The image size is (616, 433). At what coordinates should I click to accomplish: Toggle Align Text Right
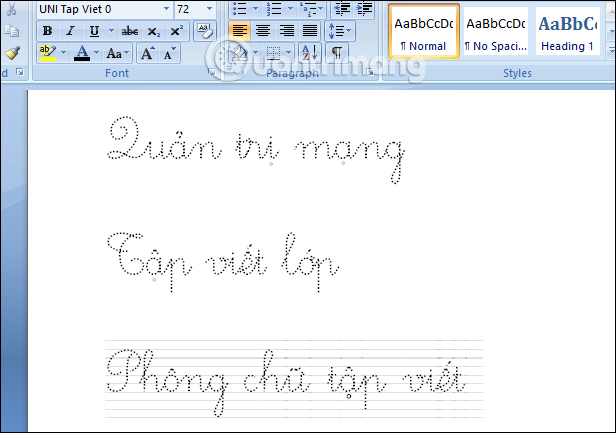pos(286,31)
